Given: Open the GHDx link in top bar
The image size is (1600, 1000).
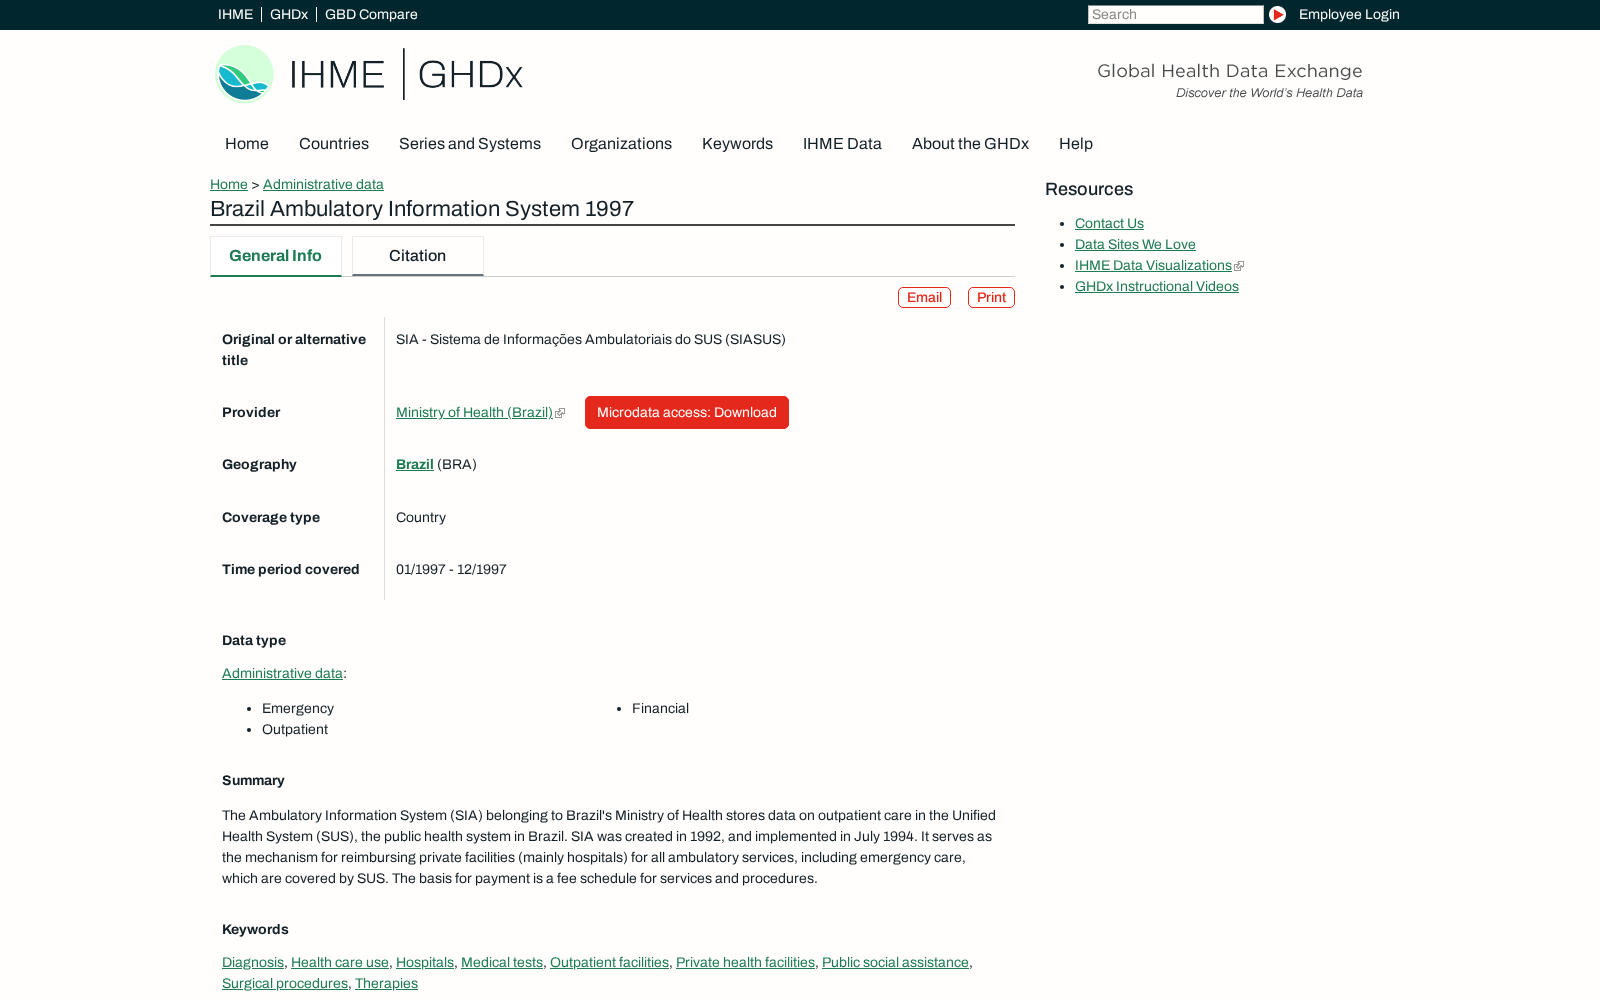Looking at the screenshot, I should pyautogui.click(x=289, y=14).
